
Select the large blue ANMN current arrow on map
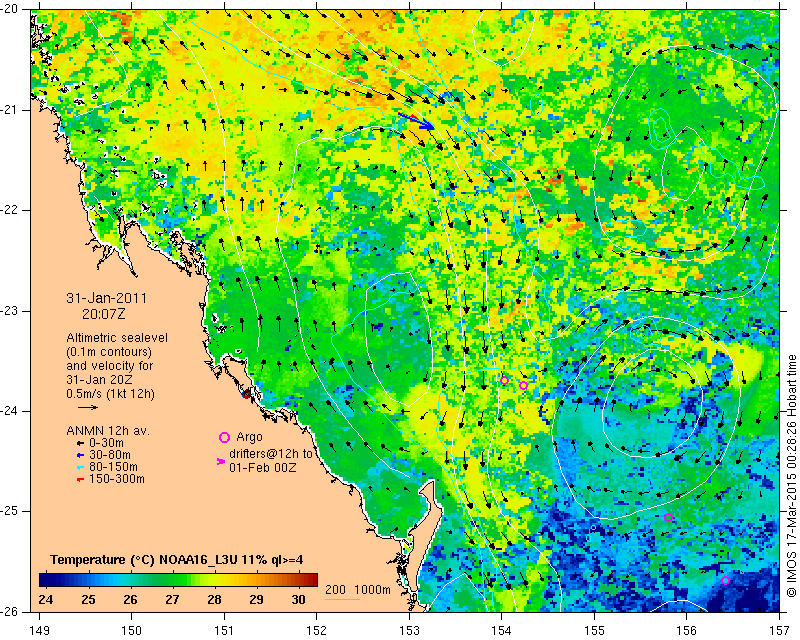(416, 121)
